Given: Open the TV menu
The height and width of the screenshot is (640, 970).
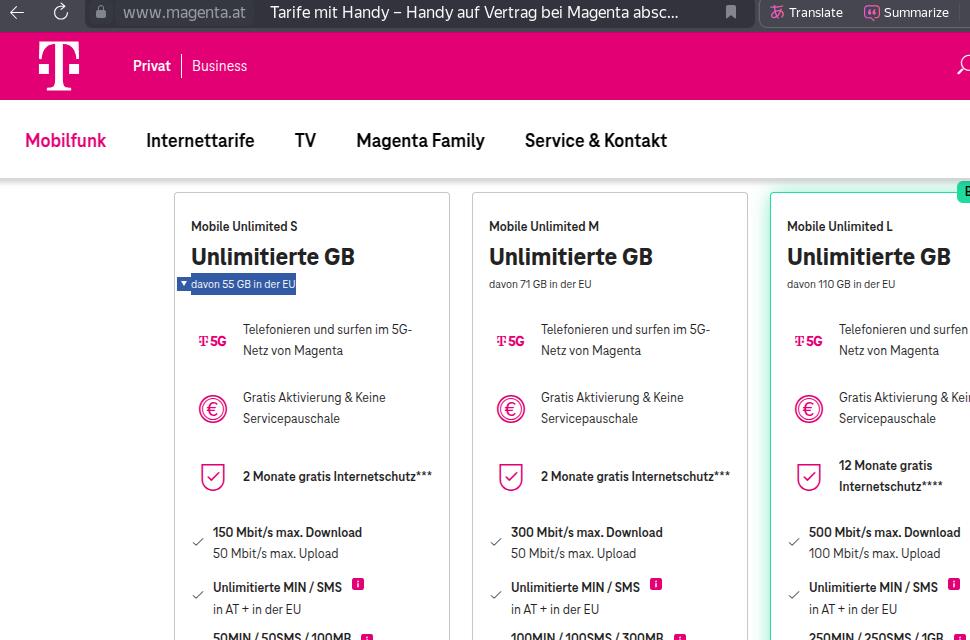Looking at the screenshot, I should click(x=305, y=141).
